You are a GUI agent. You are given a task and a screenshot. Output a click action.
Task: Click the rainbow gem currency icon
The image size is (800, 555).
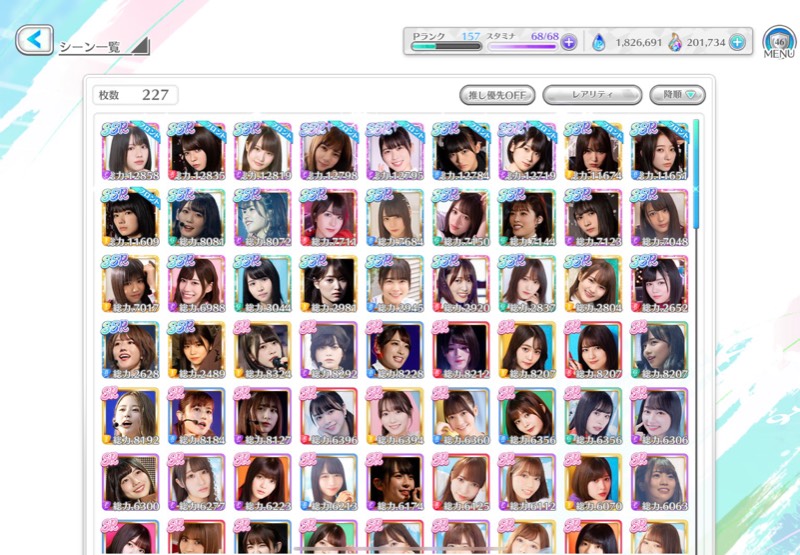click(x=674, y=42)
